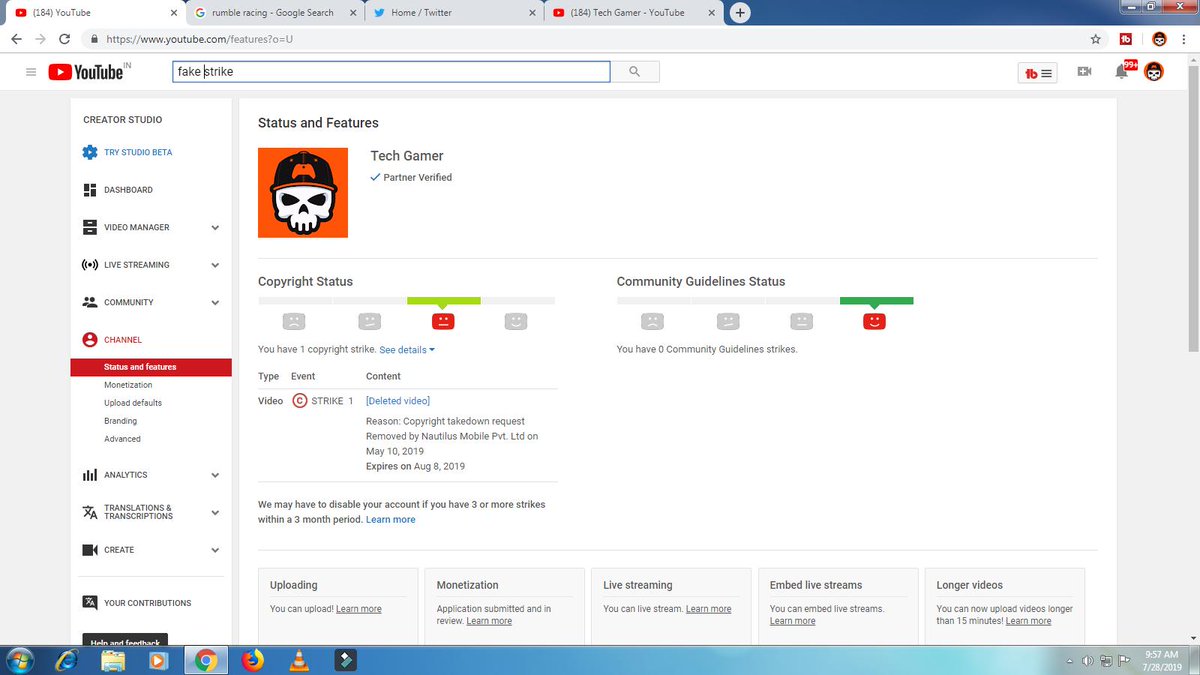The width and height of the screenshot is (1200, 675).
Task: Expand the Video Manager section
Action: tap(215, 228)
